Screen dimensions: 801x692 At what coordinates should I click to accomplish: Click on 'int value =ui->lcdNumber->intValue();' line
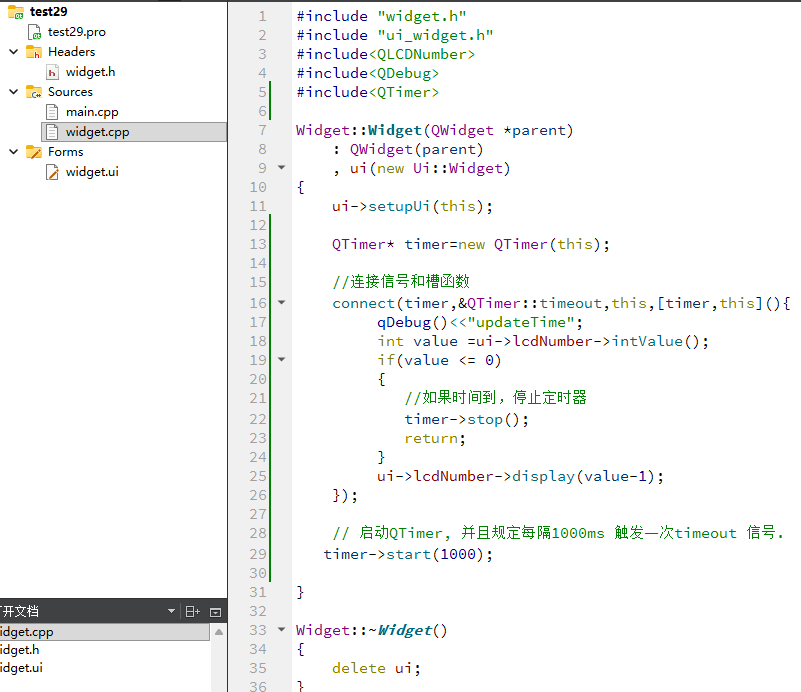(543, 341)
